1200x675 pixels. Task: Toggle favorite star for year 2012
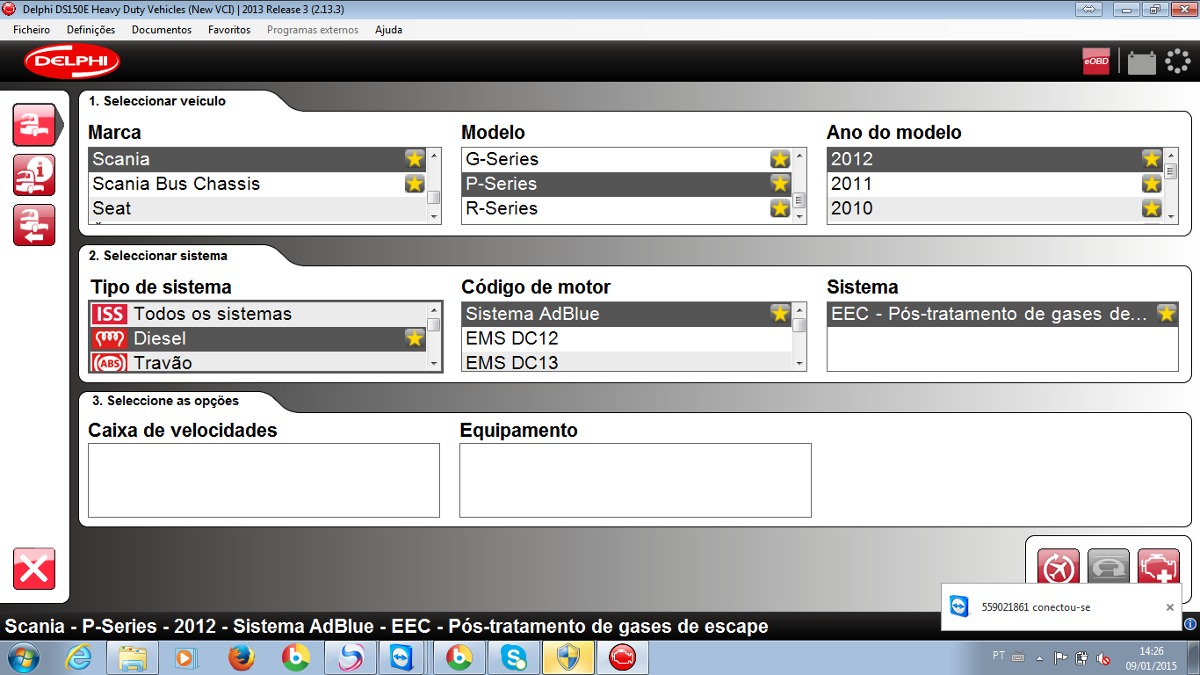click(x=1152, y=159)
